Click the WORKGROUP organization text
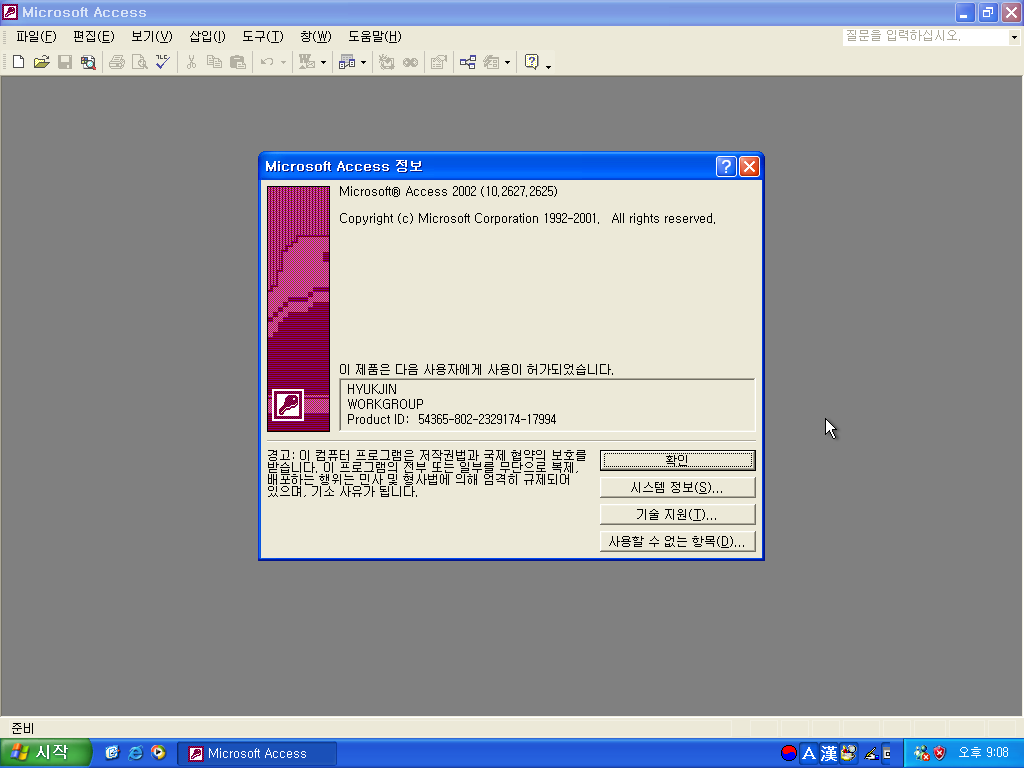Screen dimensions: 1024x768 pos(385,404)
